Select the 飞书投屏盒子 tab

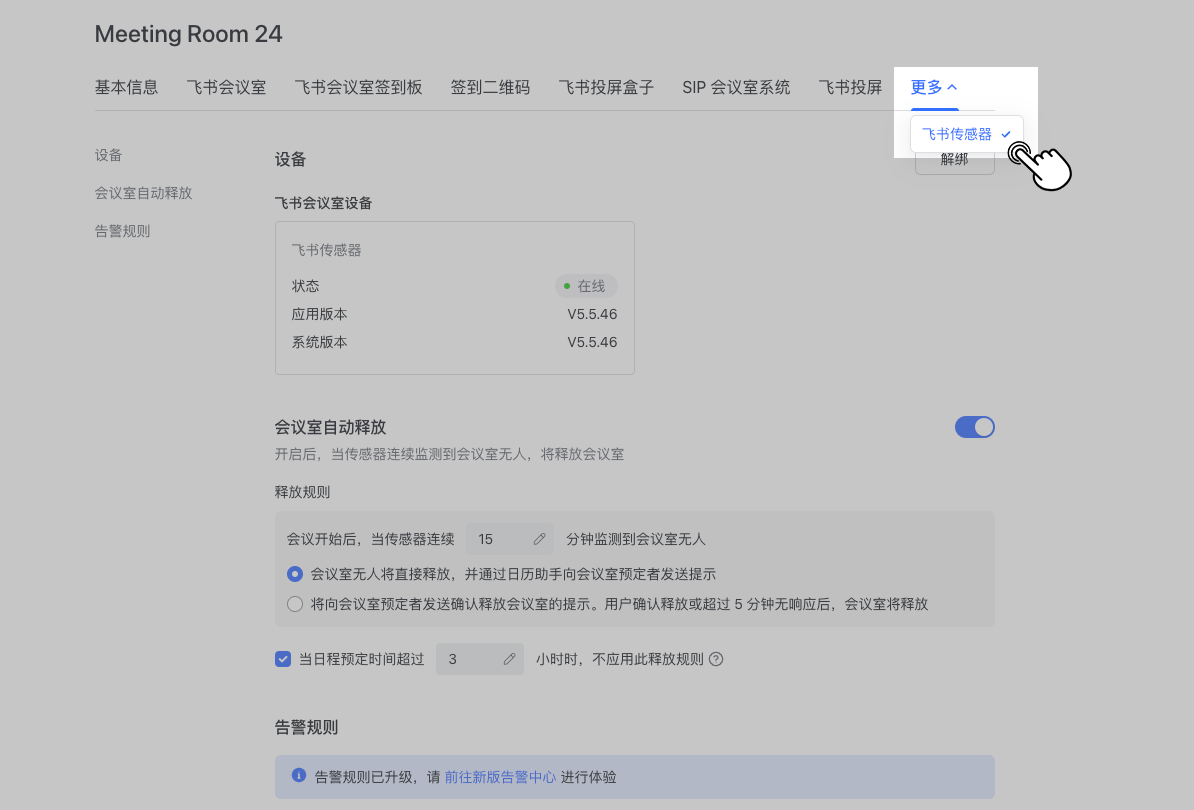coord(606,88)
